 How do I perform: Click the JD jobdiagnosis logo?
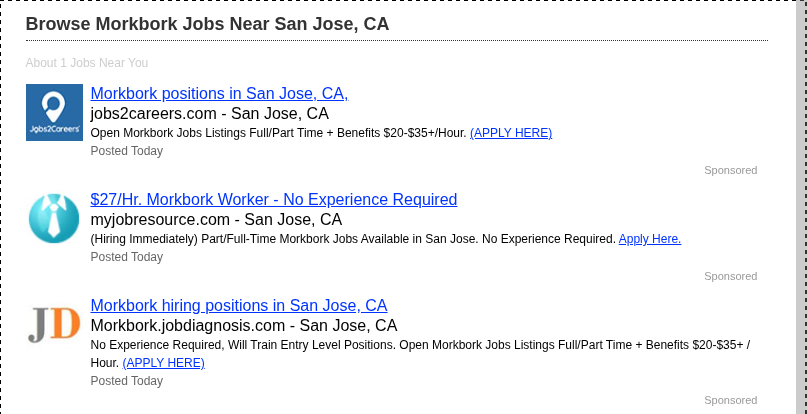pos(54,325)
